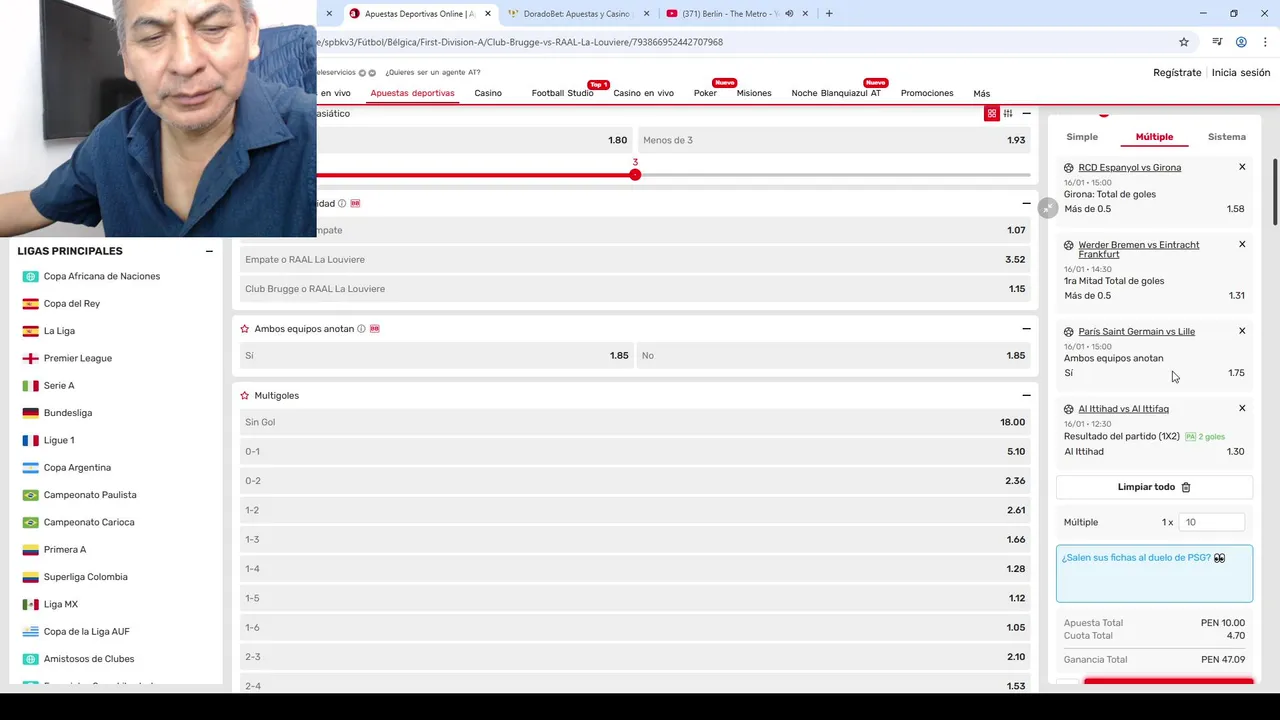Viewport: 1280px width, 720px height.
Task: Select Menos de 3 odds 1.93
Action: 834,140
